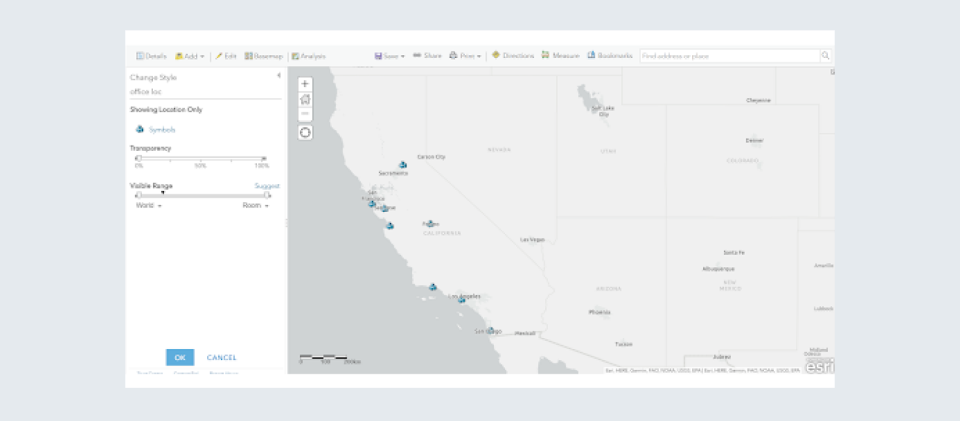Open the Measure tool
The width and height of the screenshot is (960, 421).
[561, 56]
